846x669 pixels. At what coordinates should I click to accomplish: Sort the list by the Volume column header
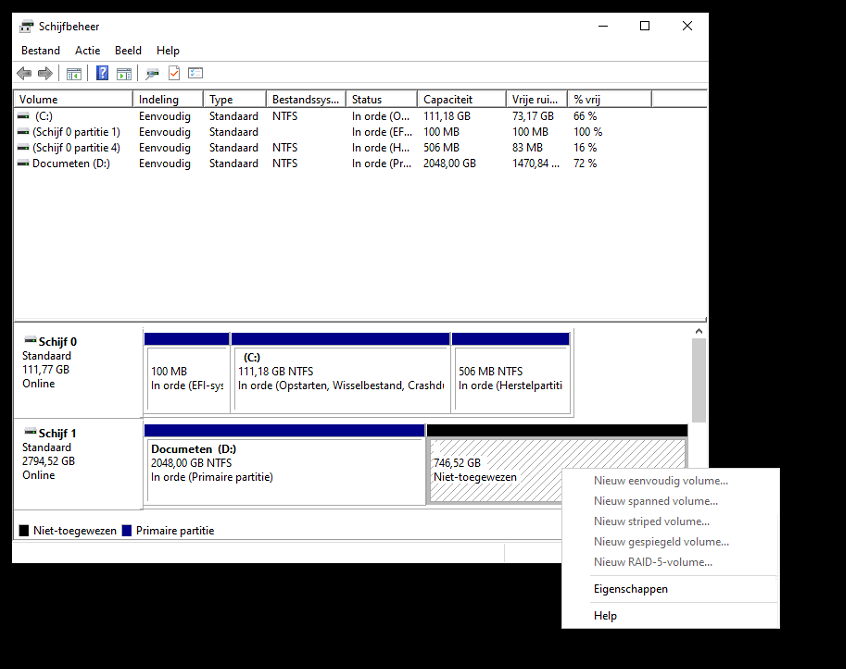73,99
